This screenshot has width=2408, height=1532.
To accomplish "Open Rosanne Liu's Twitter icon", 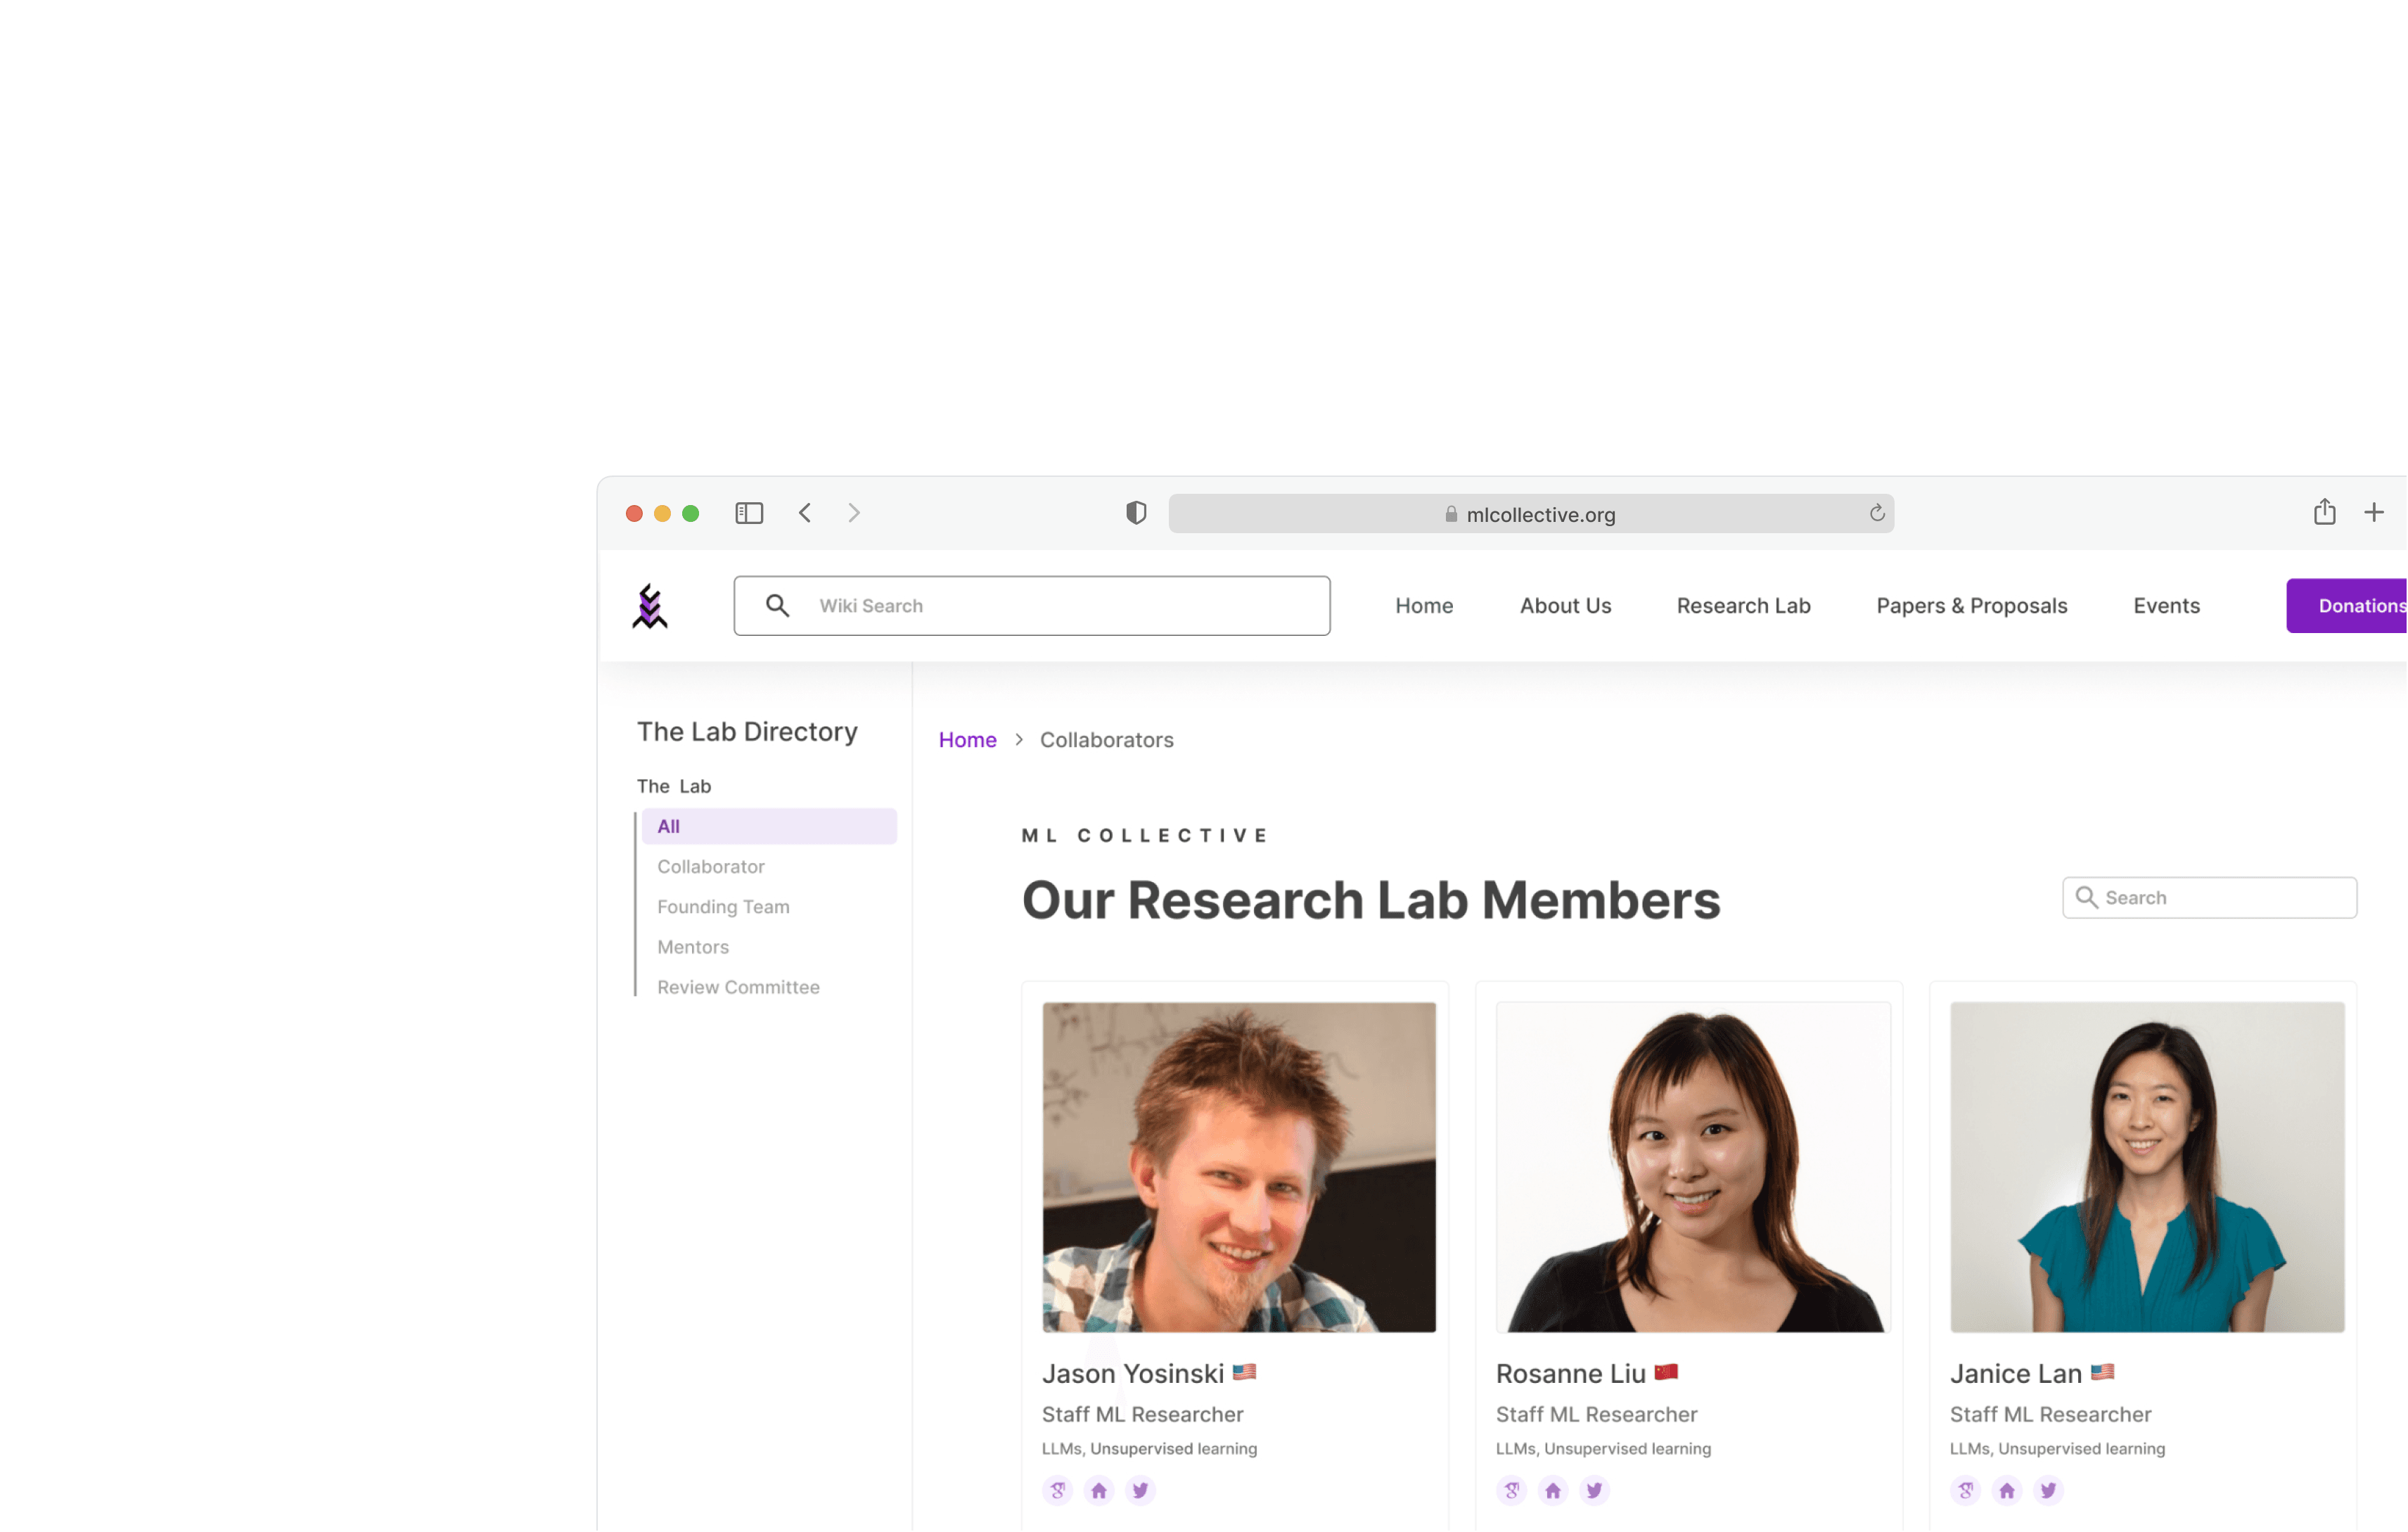I will pos(1594,1490).
